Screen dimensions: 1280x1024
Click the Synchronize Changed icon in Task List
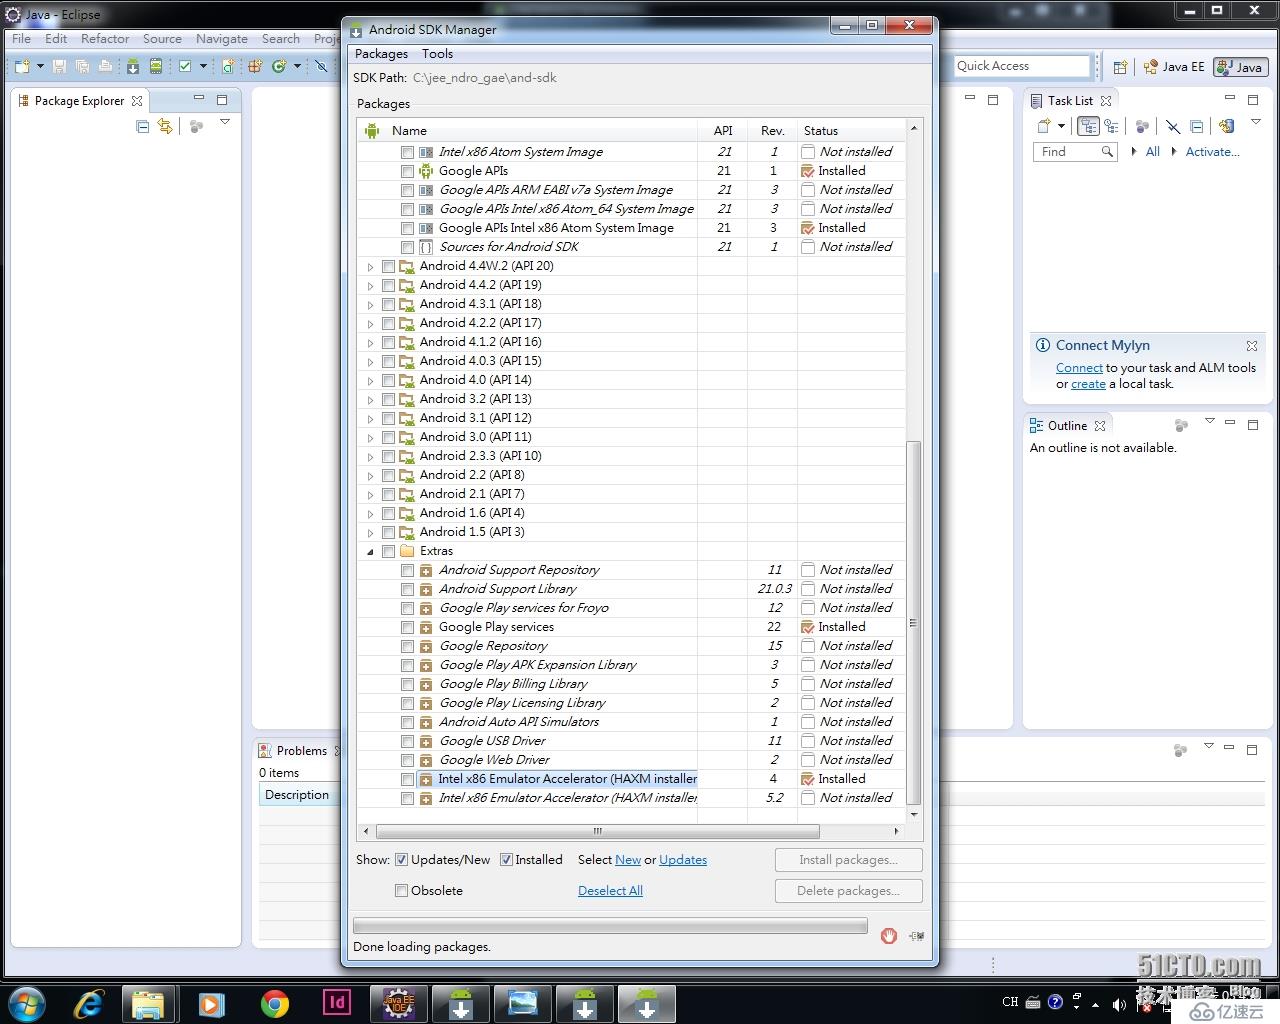1227,126
